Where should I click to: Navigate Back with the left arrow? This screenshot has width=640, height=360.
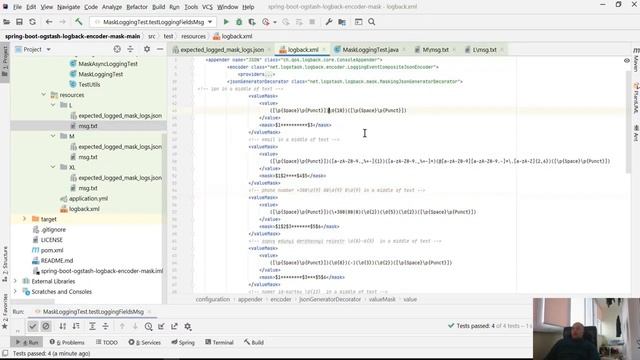click(49, 22)
